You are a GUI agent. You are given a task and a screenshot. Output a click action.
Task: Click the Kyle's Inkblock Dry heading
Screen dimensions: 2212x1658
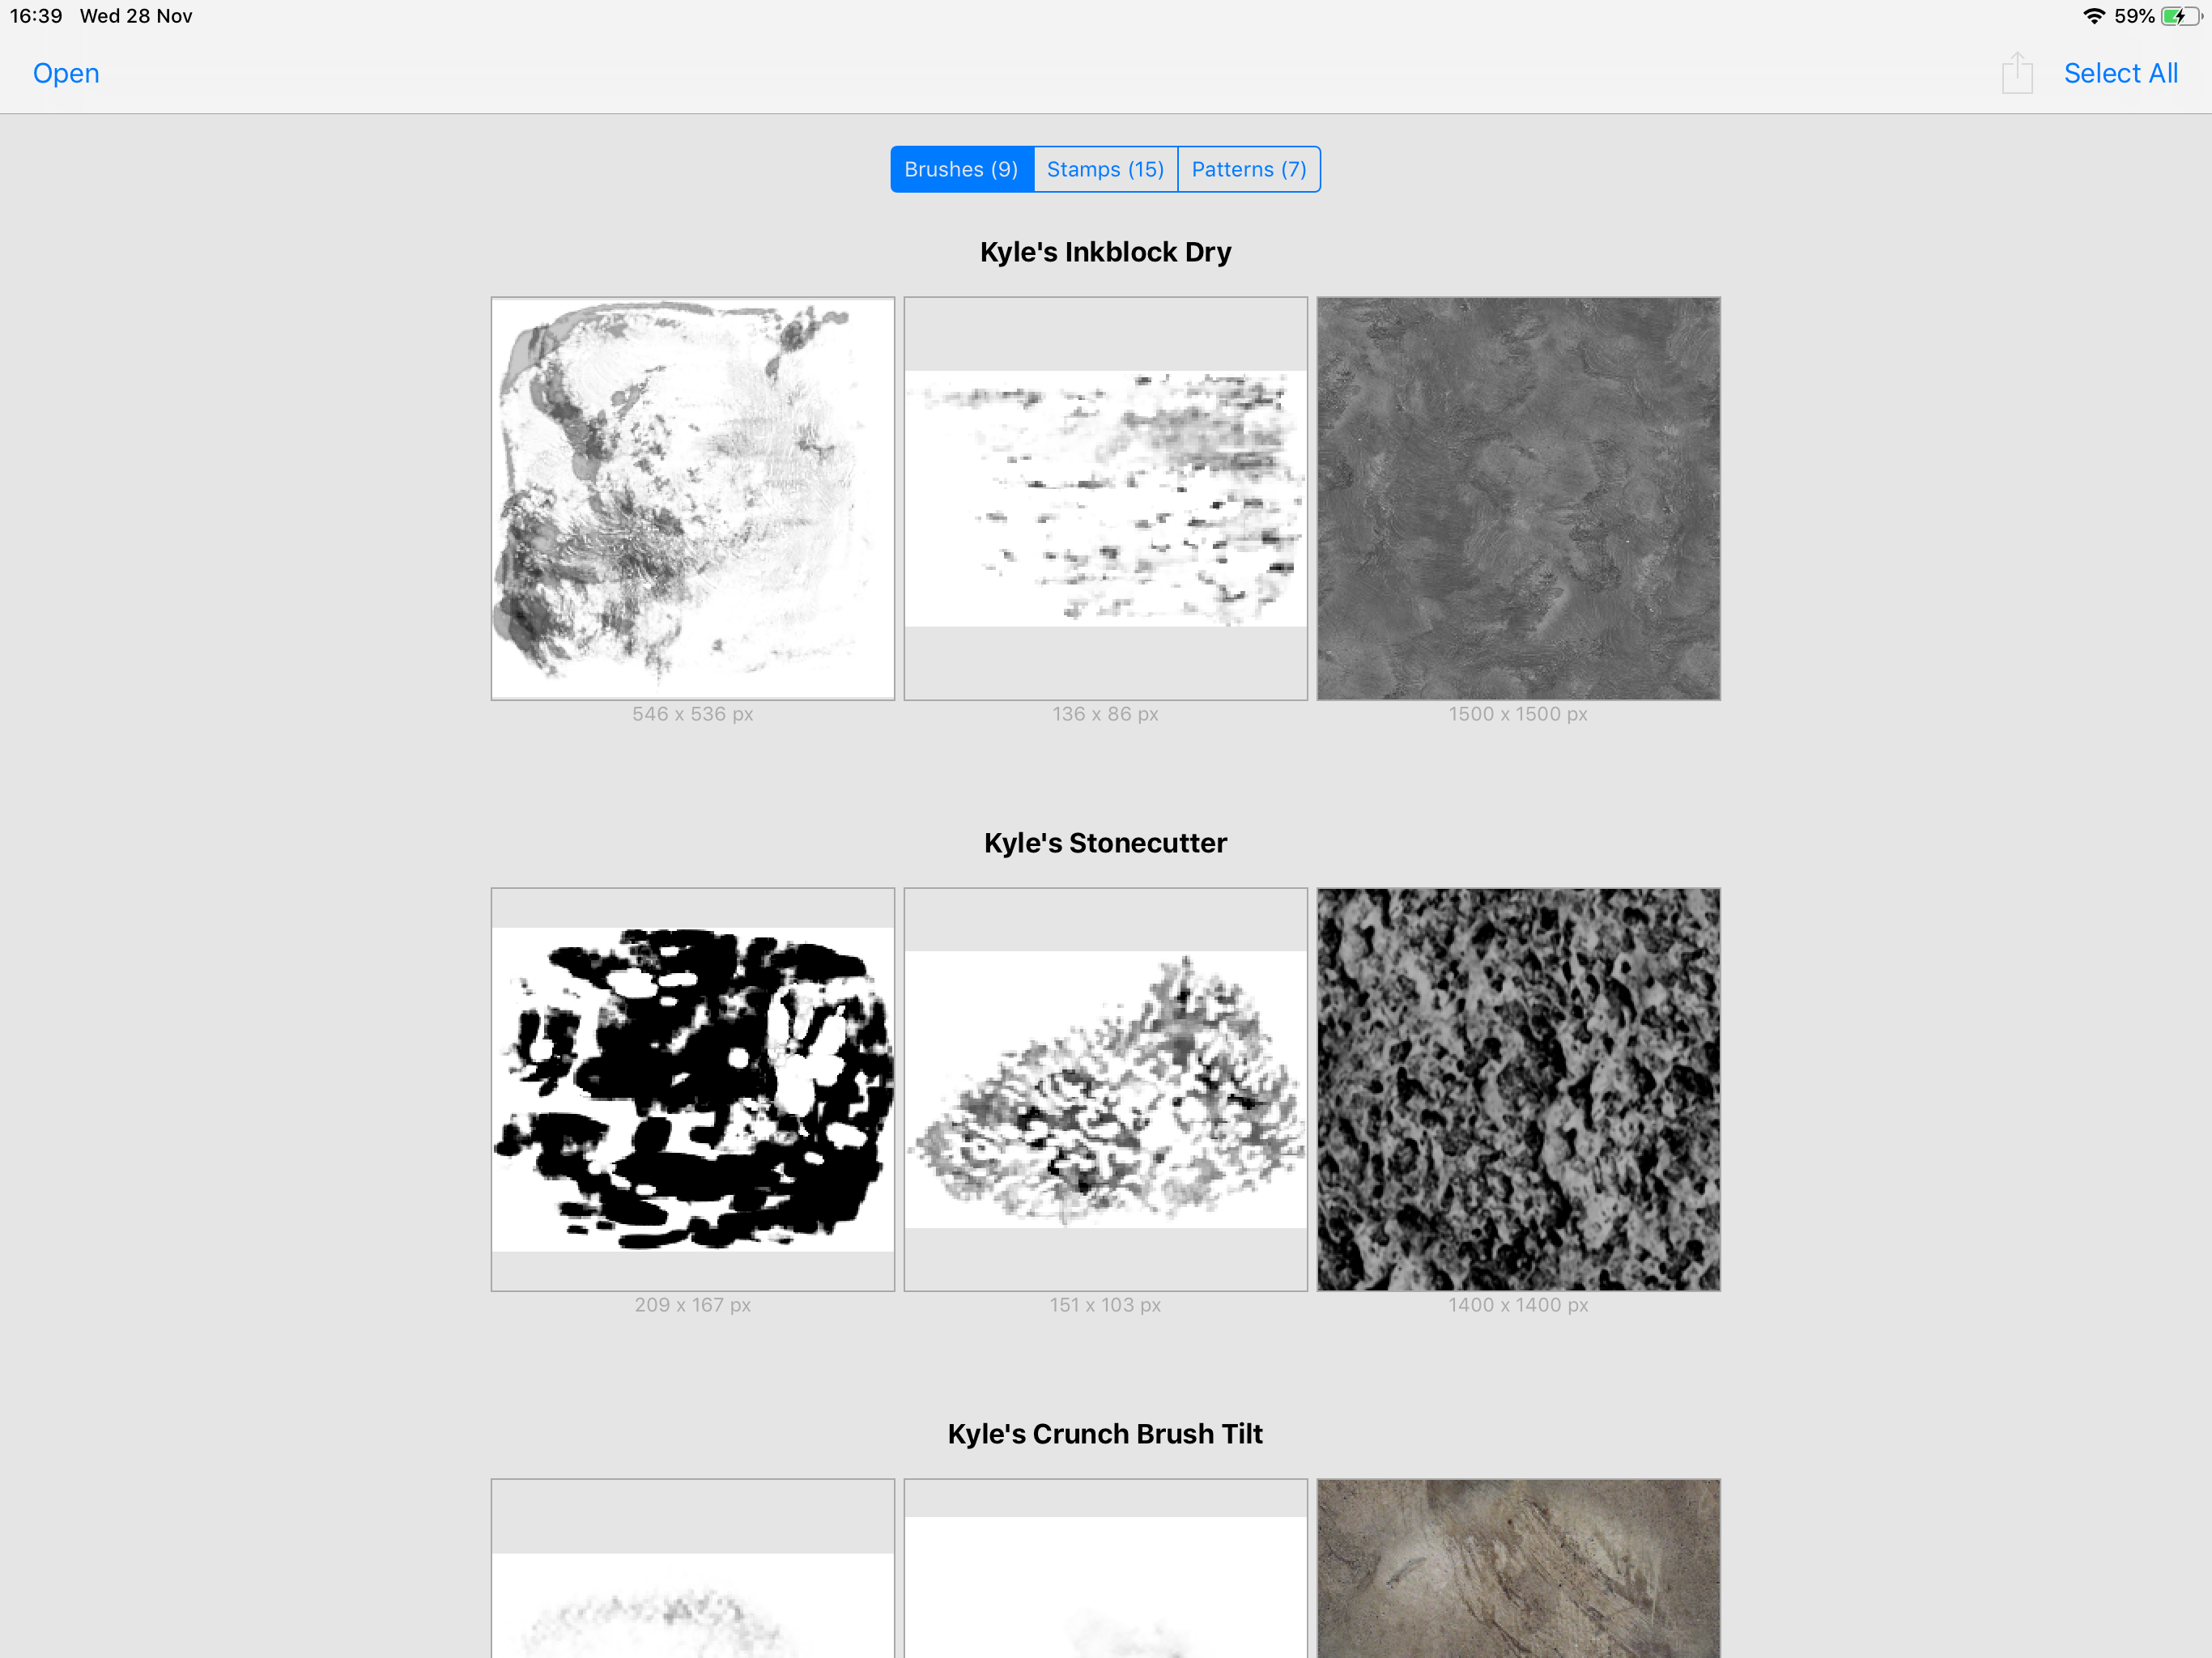tap(1105, 252)
